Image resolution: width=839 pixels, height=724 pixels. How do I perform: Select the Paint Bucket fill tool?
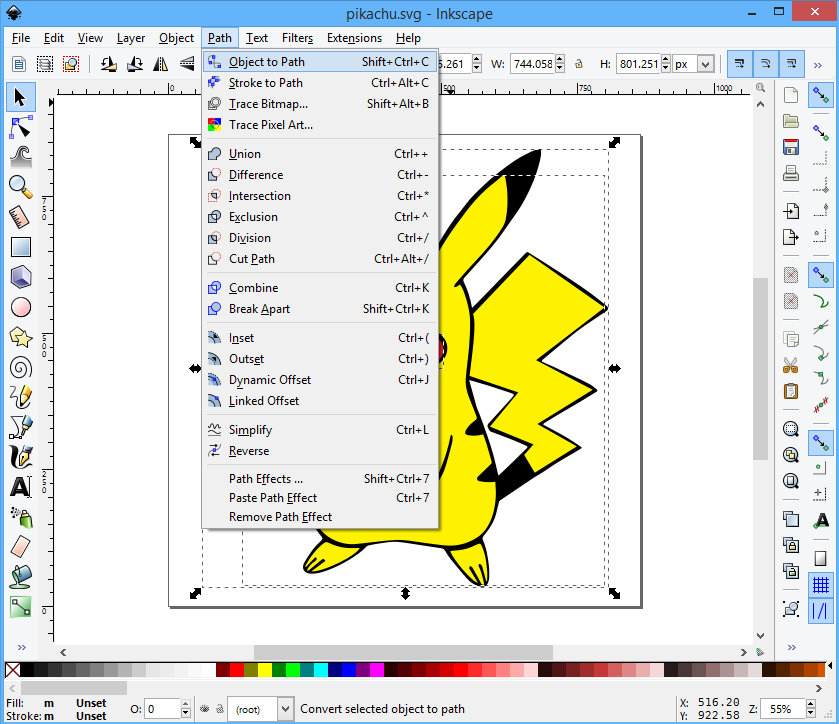pos(20,577)
